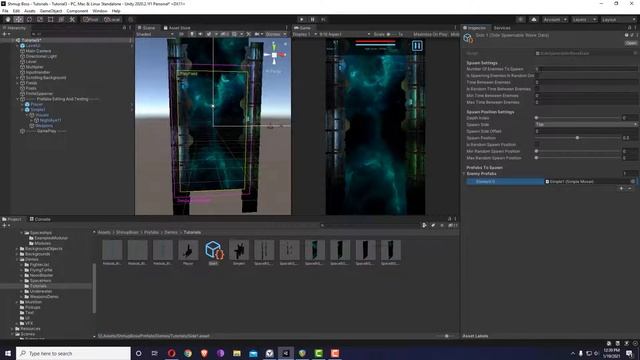Select the Move tool in Unity toolbar

[x=18, y=19]
